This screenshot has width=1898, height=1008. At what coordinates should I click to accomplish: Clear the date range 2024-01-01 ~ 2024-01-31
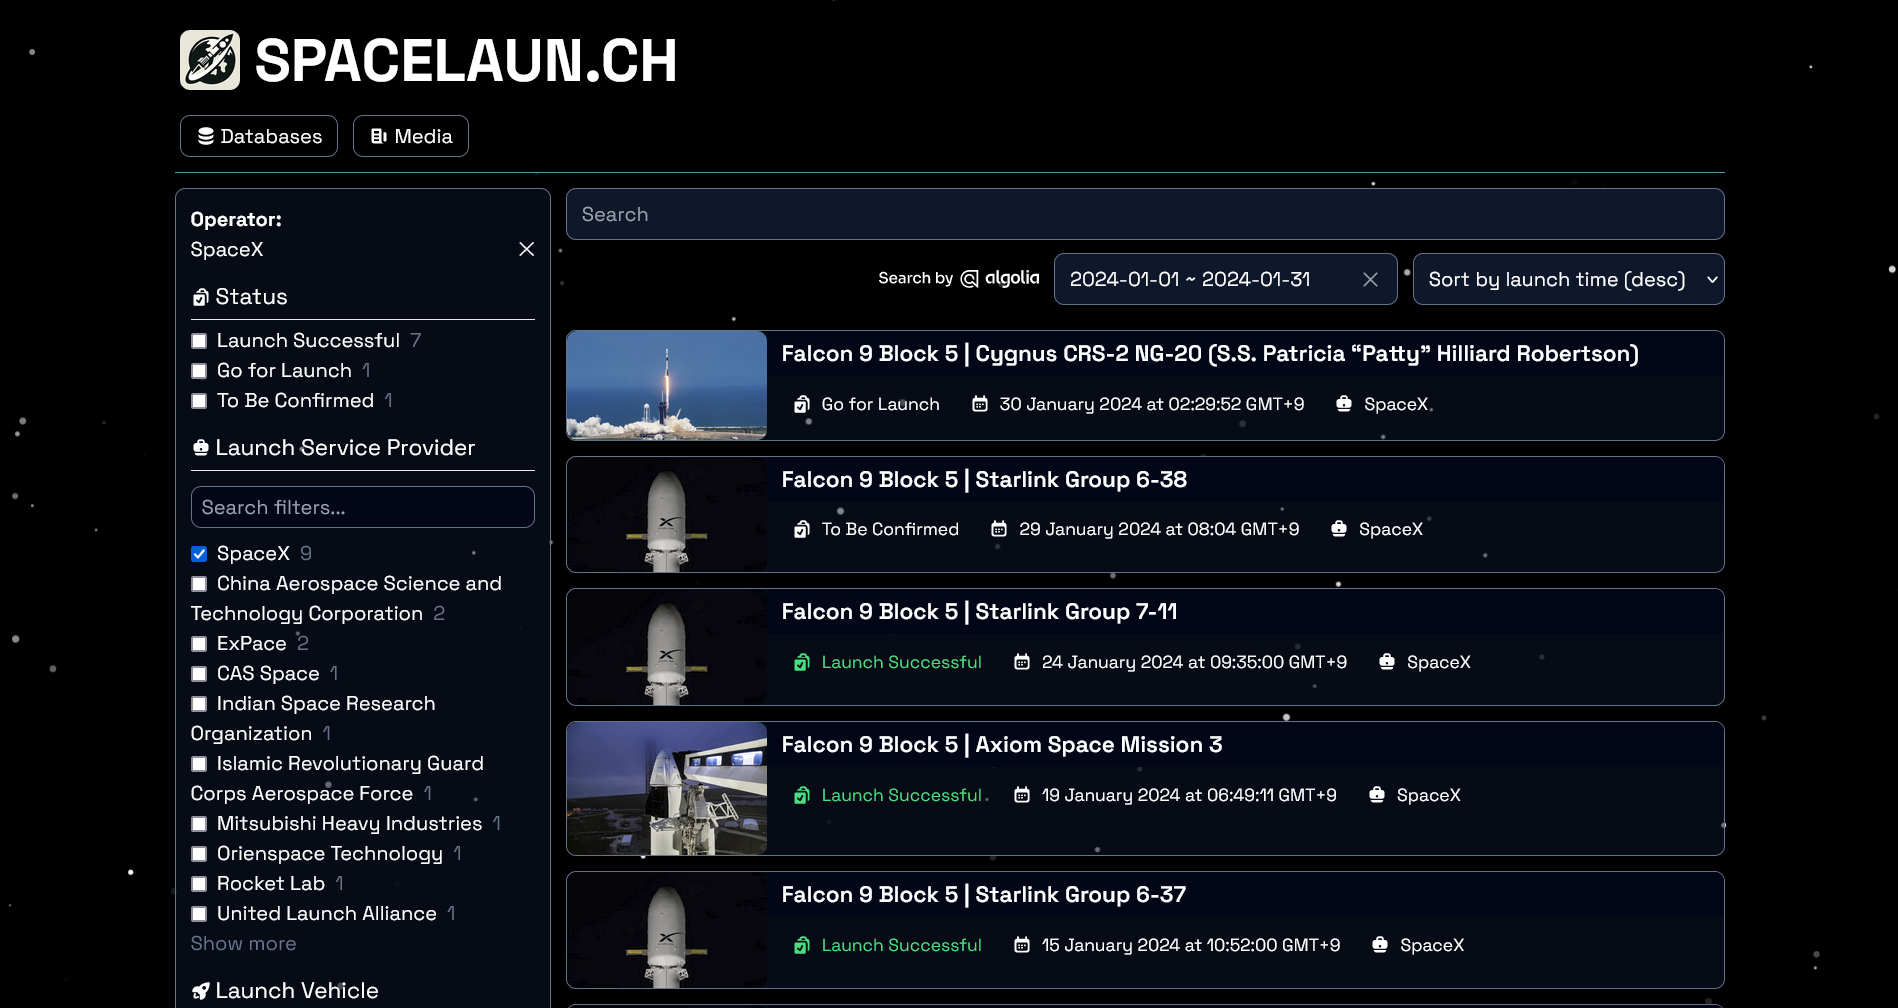click(1370, 280)
